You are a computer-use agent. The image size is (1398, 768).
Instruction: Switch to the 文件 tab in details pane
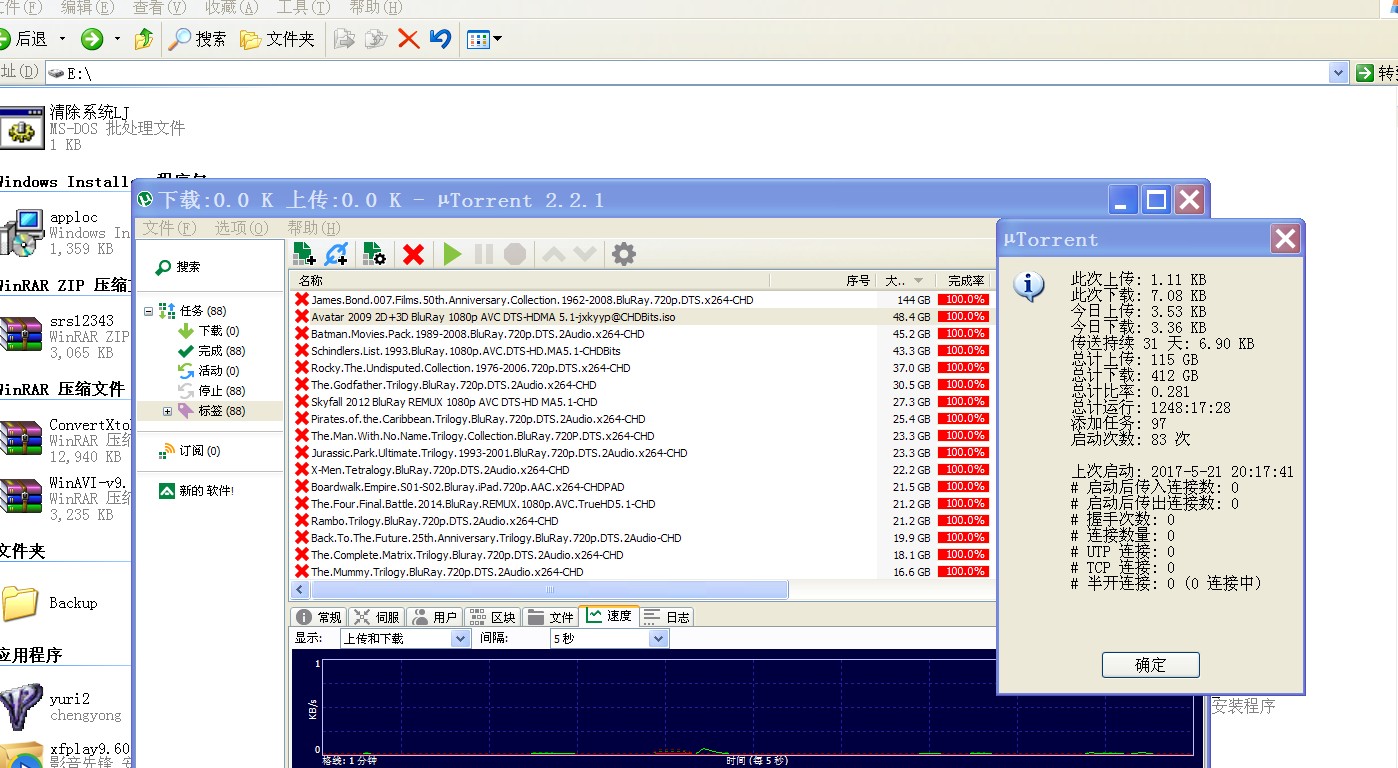click(551, 617)
